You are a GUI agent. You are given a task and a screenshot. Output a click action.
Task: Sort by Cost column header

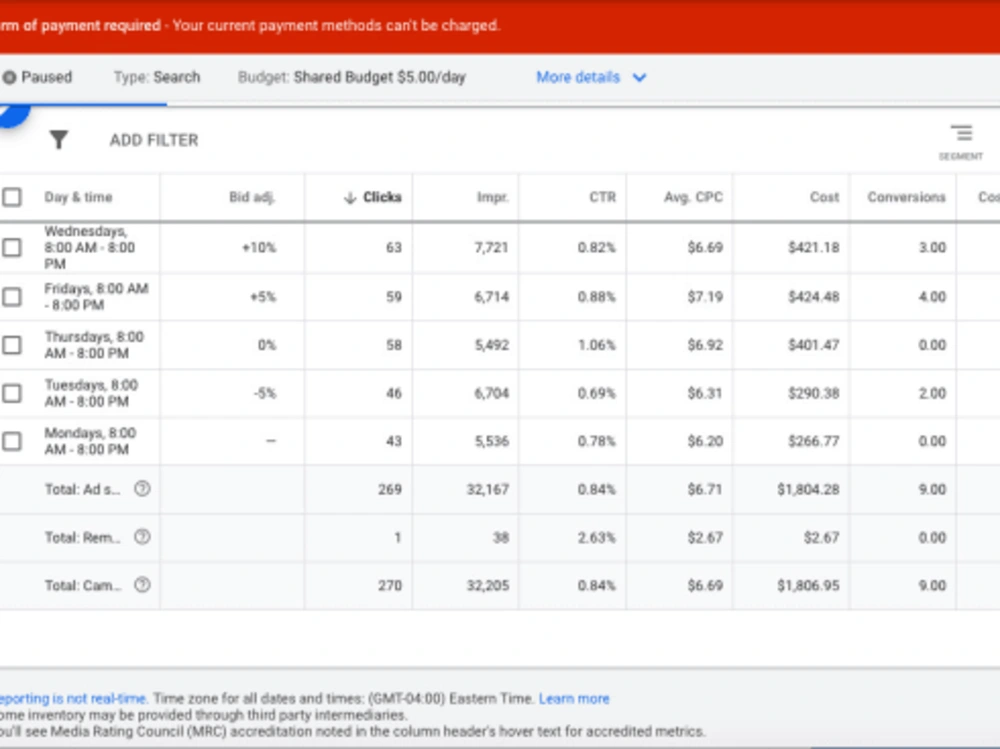(x=824, y=197)
